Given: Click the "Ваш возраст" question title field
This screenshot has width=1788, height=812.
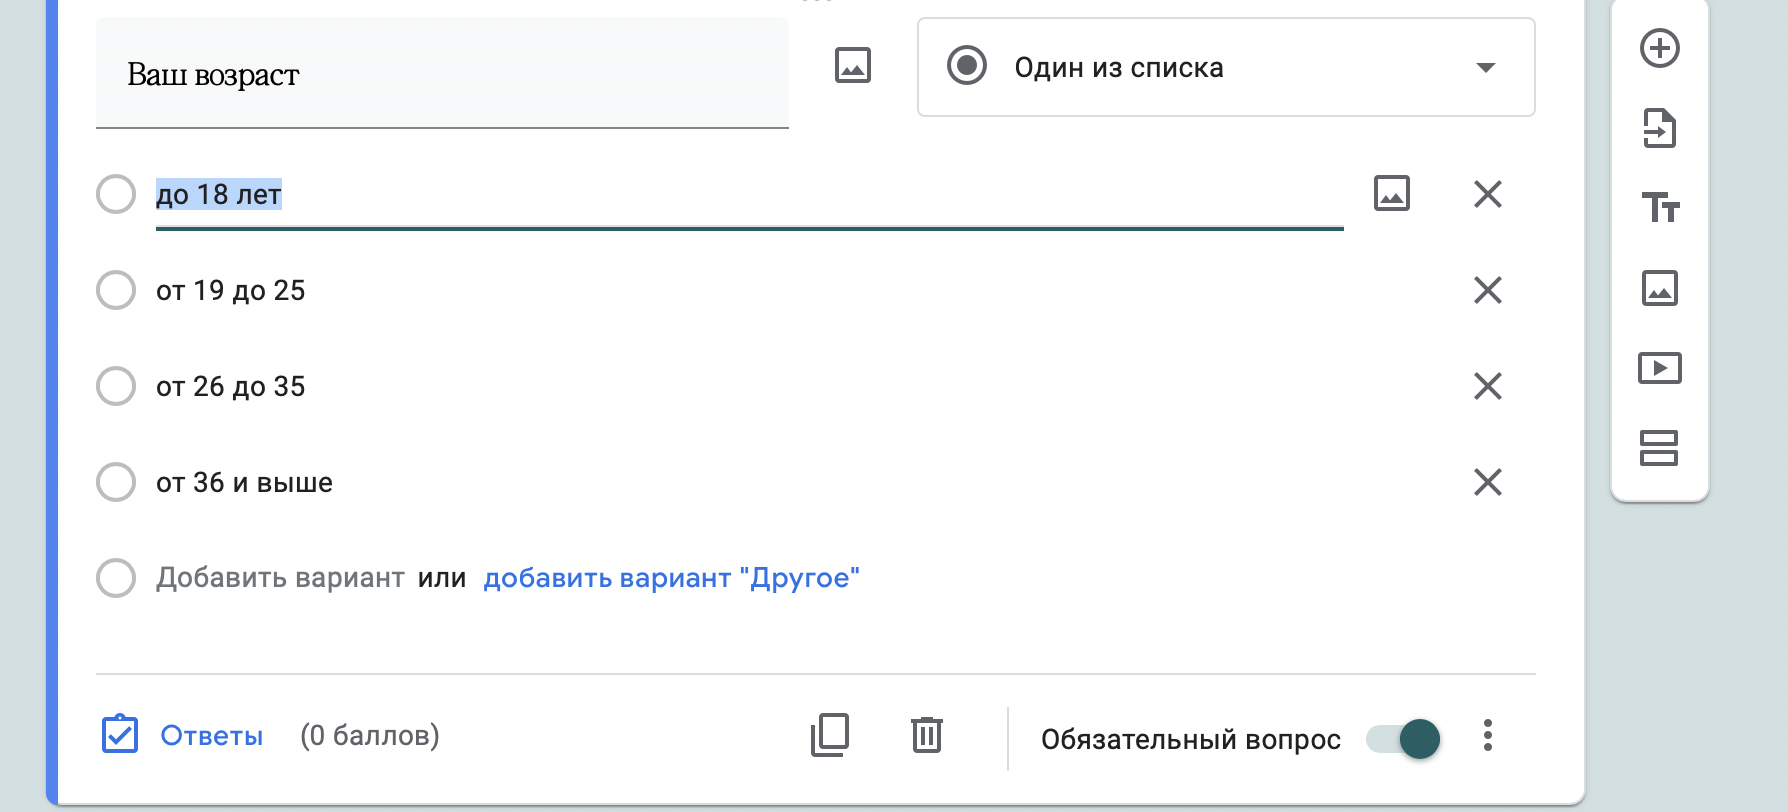Looking at the screenshot, I should 441,74.
